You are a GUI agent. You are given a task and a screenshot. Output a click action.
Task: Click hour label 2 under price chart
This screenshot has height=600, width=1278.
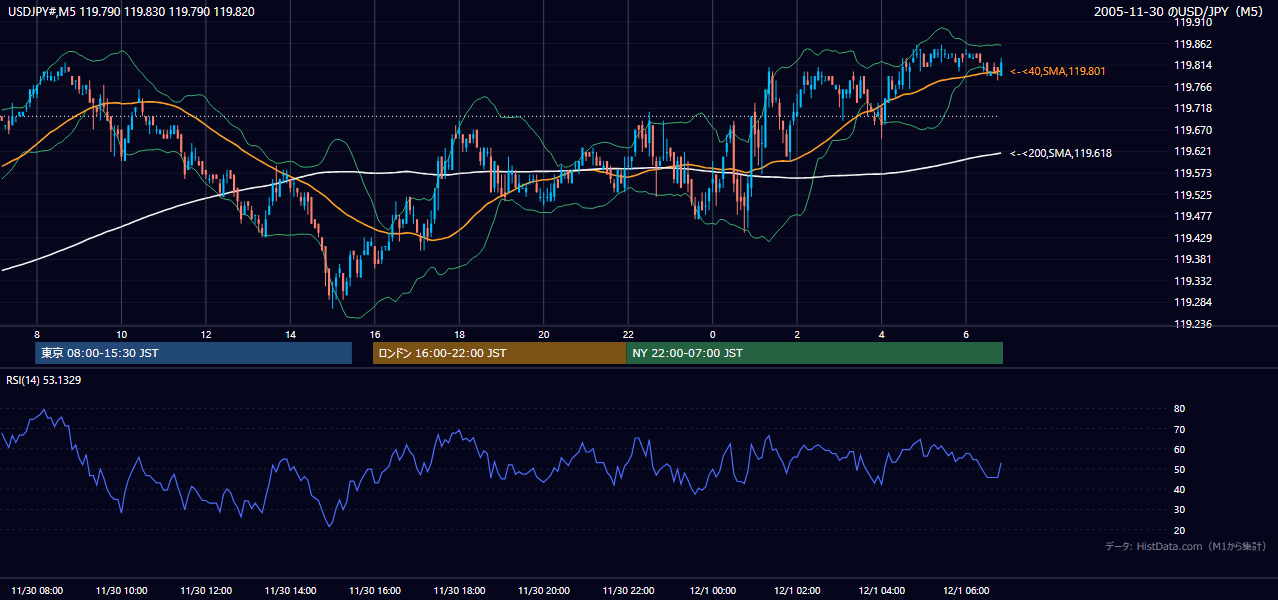click(x=797, y=334)
